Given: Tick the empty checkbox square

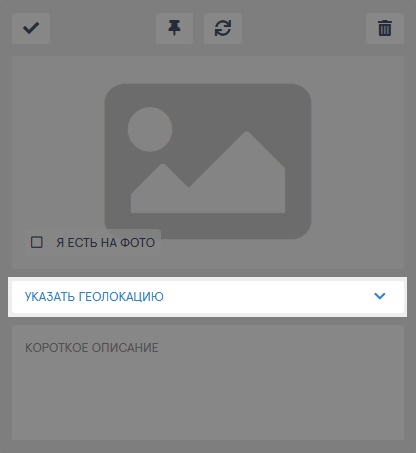Looking at the screenshot, I should [x=36, y=242].
